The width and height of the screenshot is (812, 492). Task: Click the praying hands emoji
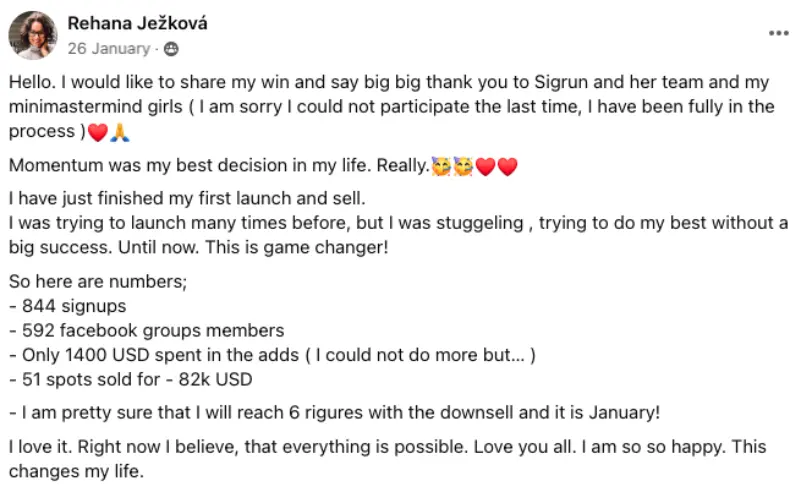pyautogui.click(x=119, y=132)
